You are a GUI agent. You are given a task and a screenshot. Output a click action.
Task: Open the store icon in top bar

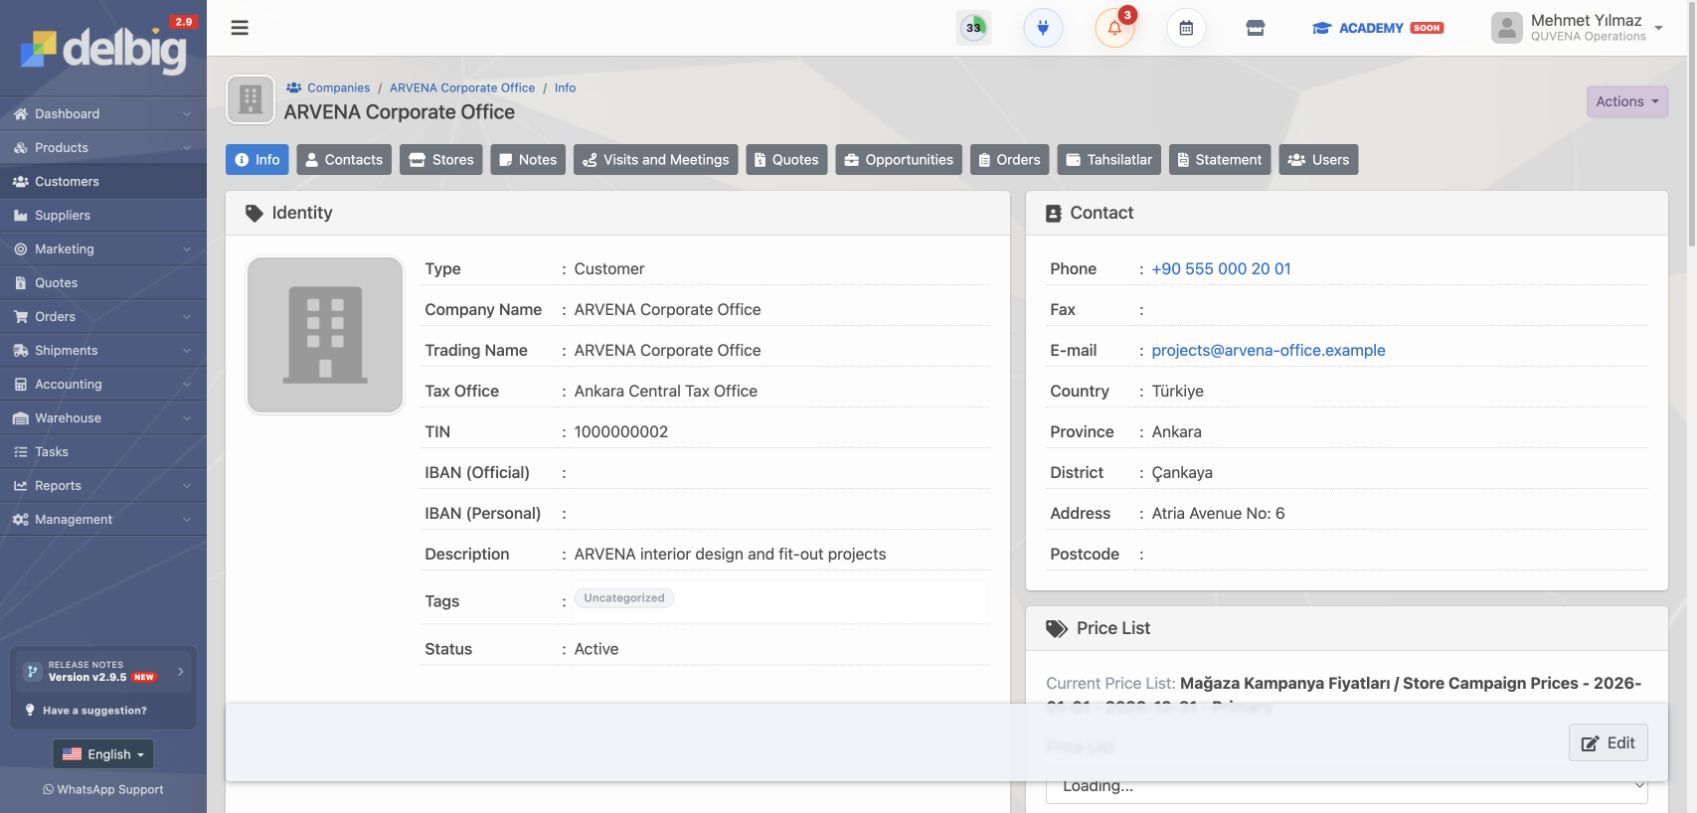[x=1255, y=28]
